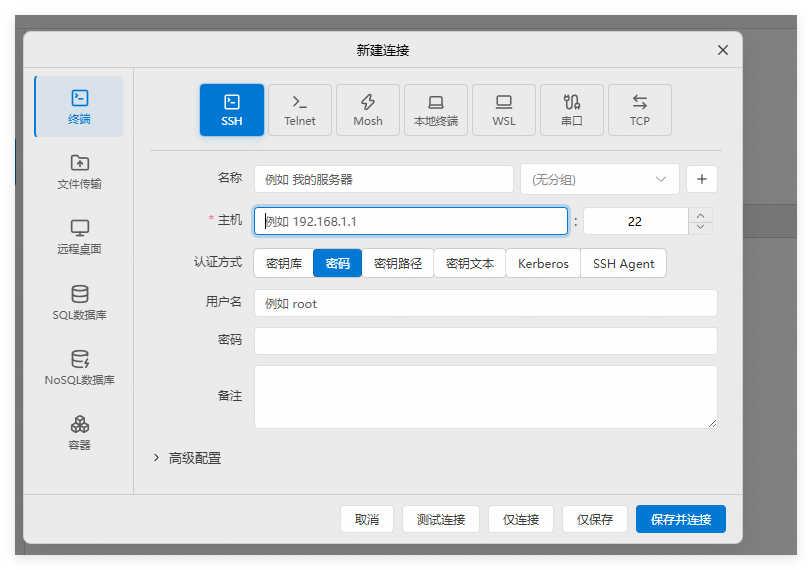This screenshot has width=812, height=570.
Task: Focus the 主机 host input field
Action: 411,221
